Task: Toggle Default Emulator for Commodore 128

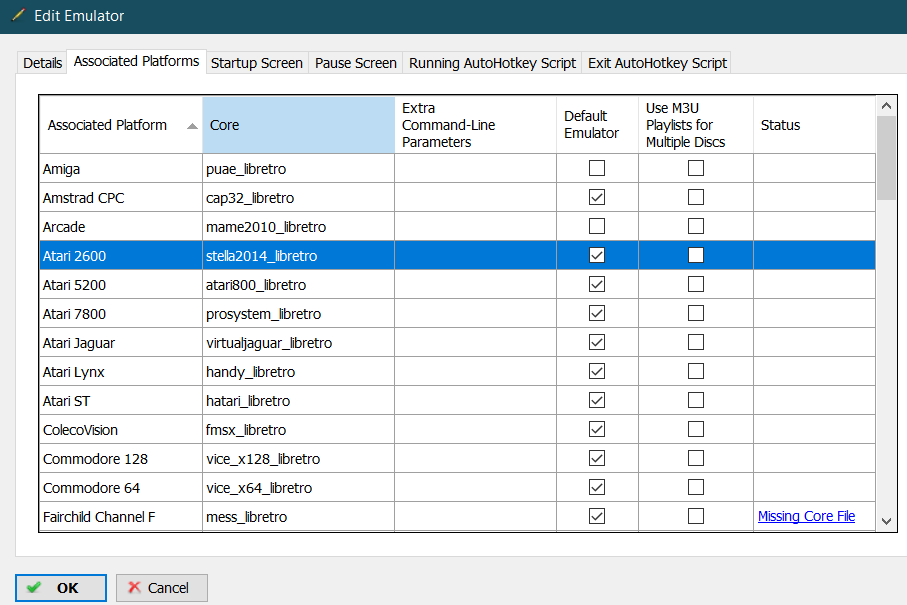Action: tap(597, 458)
